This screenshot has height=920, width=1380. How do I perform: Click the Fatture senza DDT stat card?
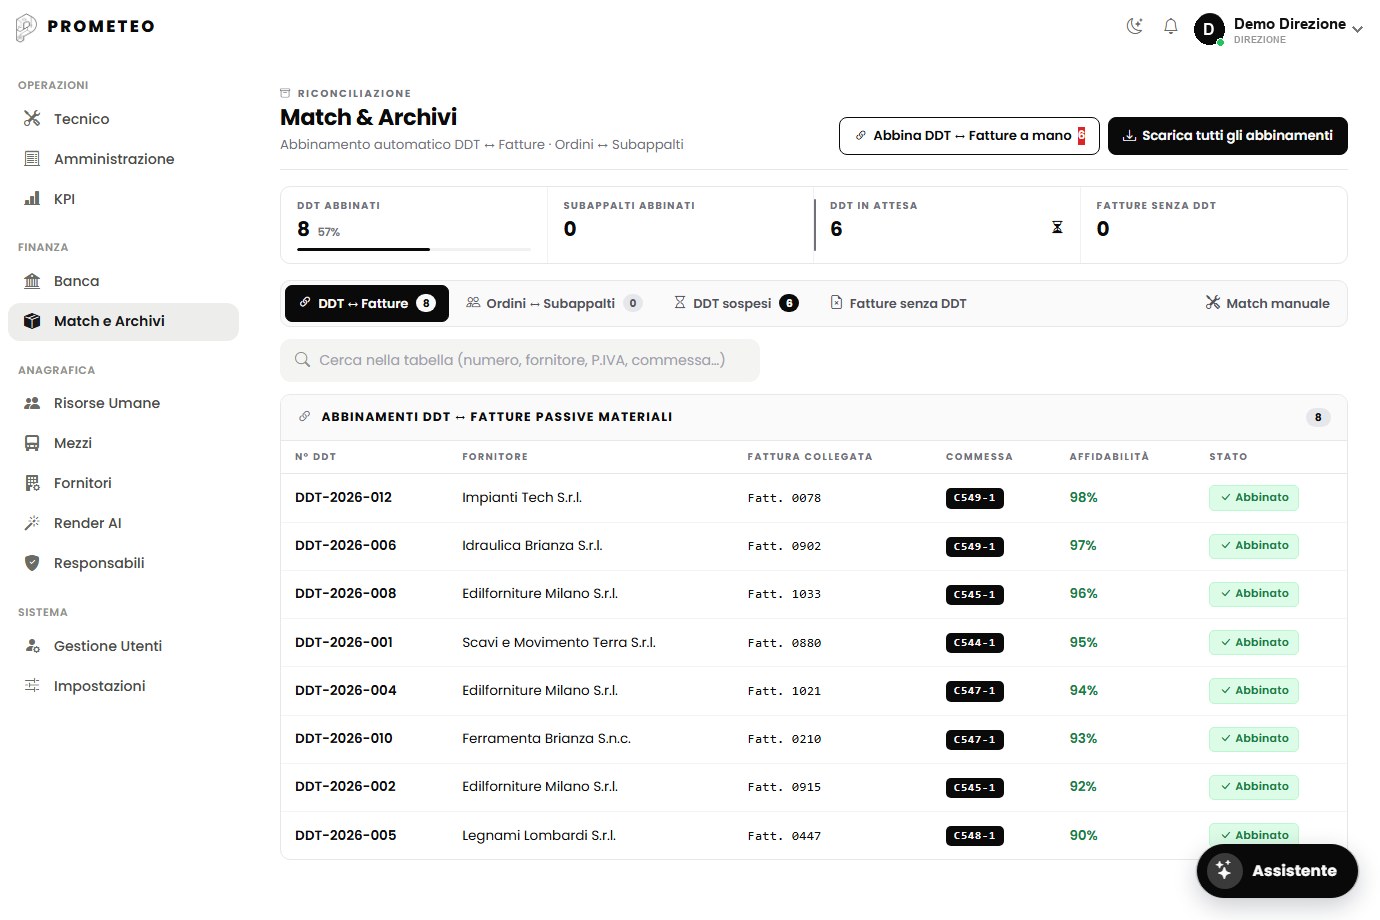pos(1213,225)
